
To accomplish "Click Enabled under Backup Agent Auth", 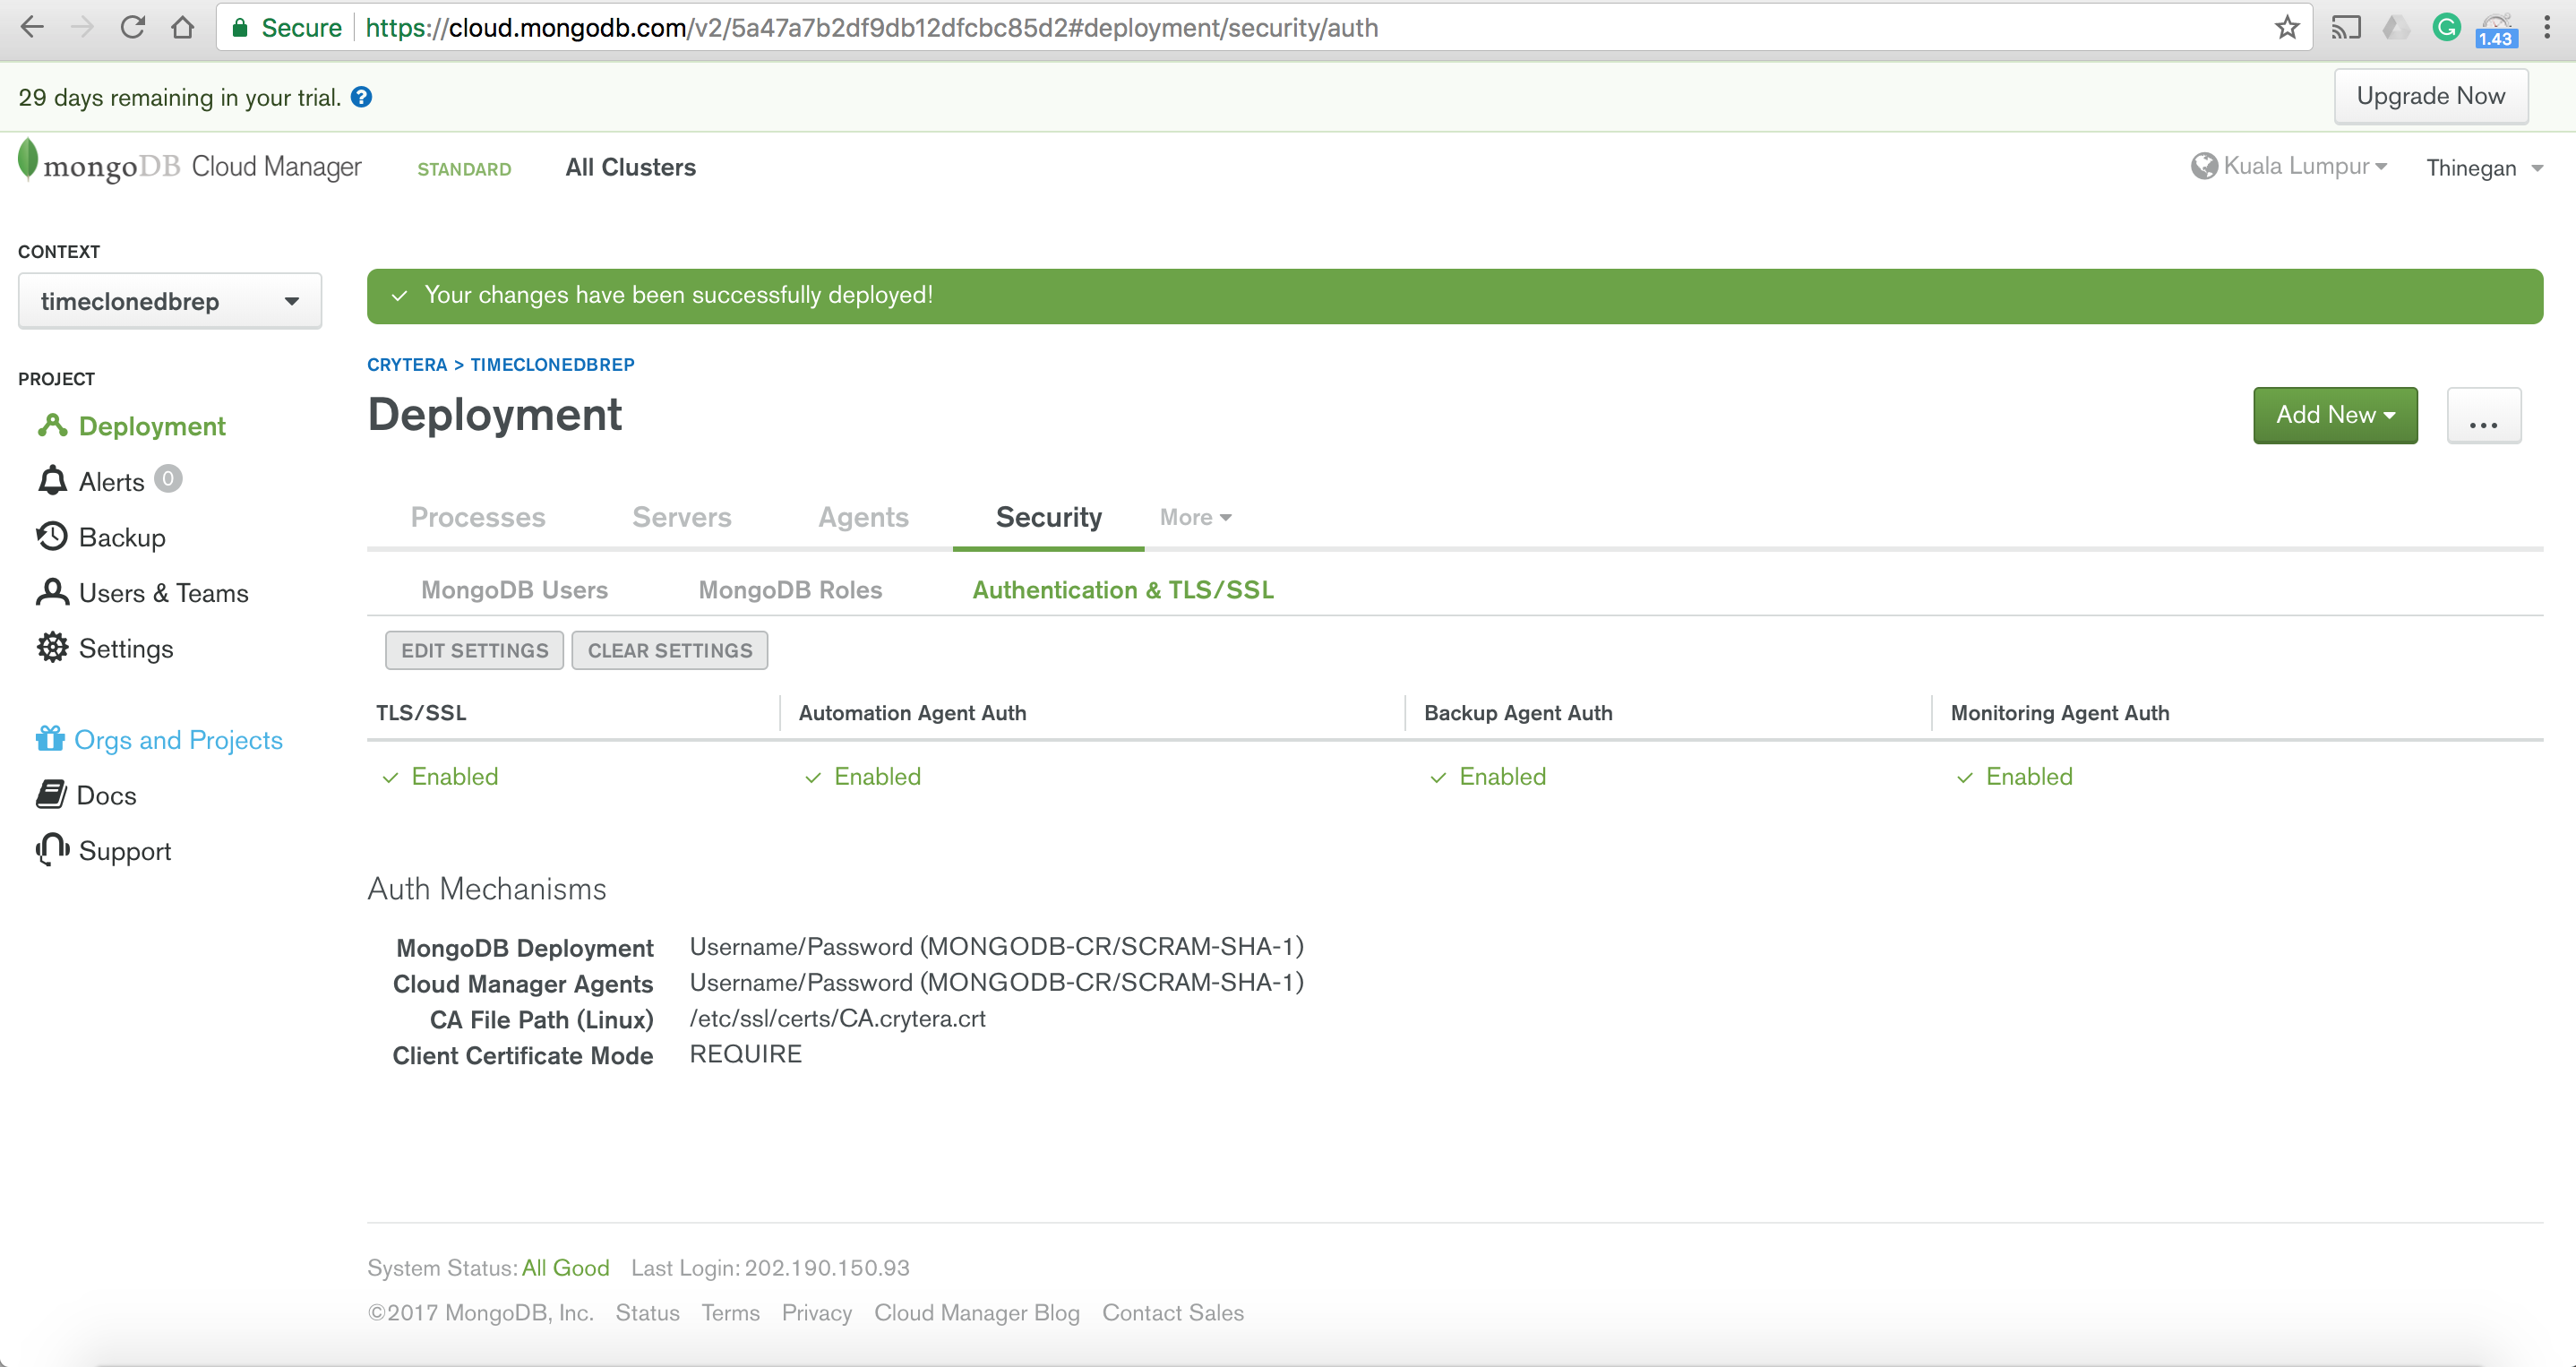I will (1502, 776).
